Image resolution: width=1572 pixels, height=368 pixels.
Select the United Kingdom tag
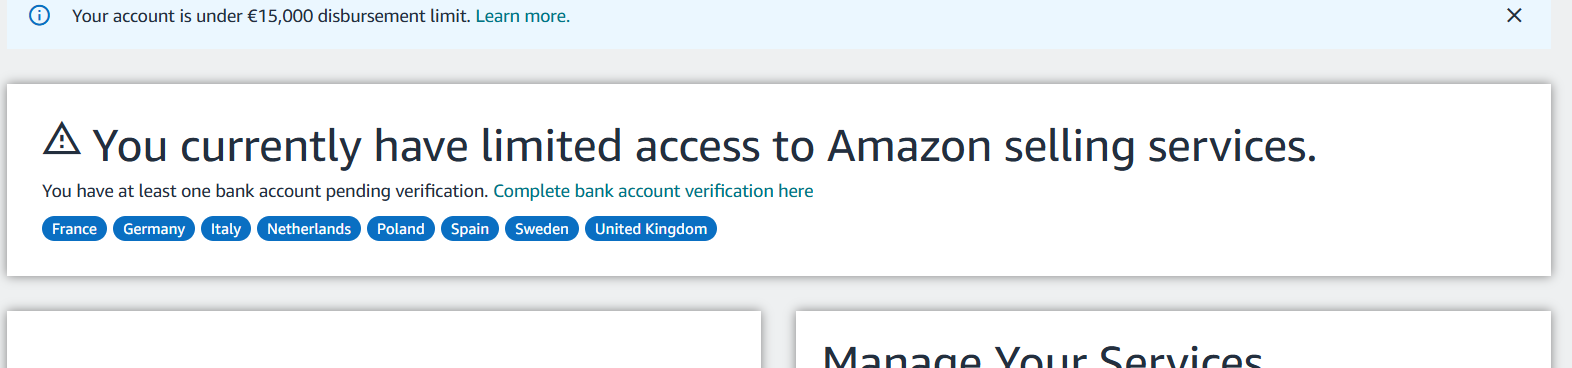[x=651, y=229]
